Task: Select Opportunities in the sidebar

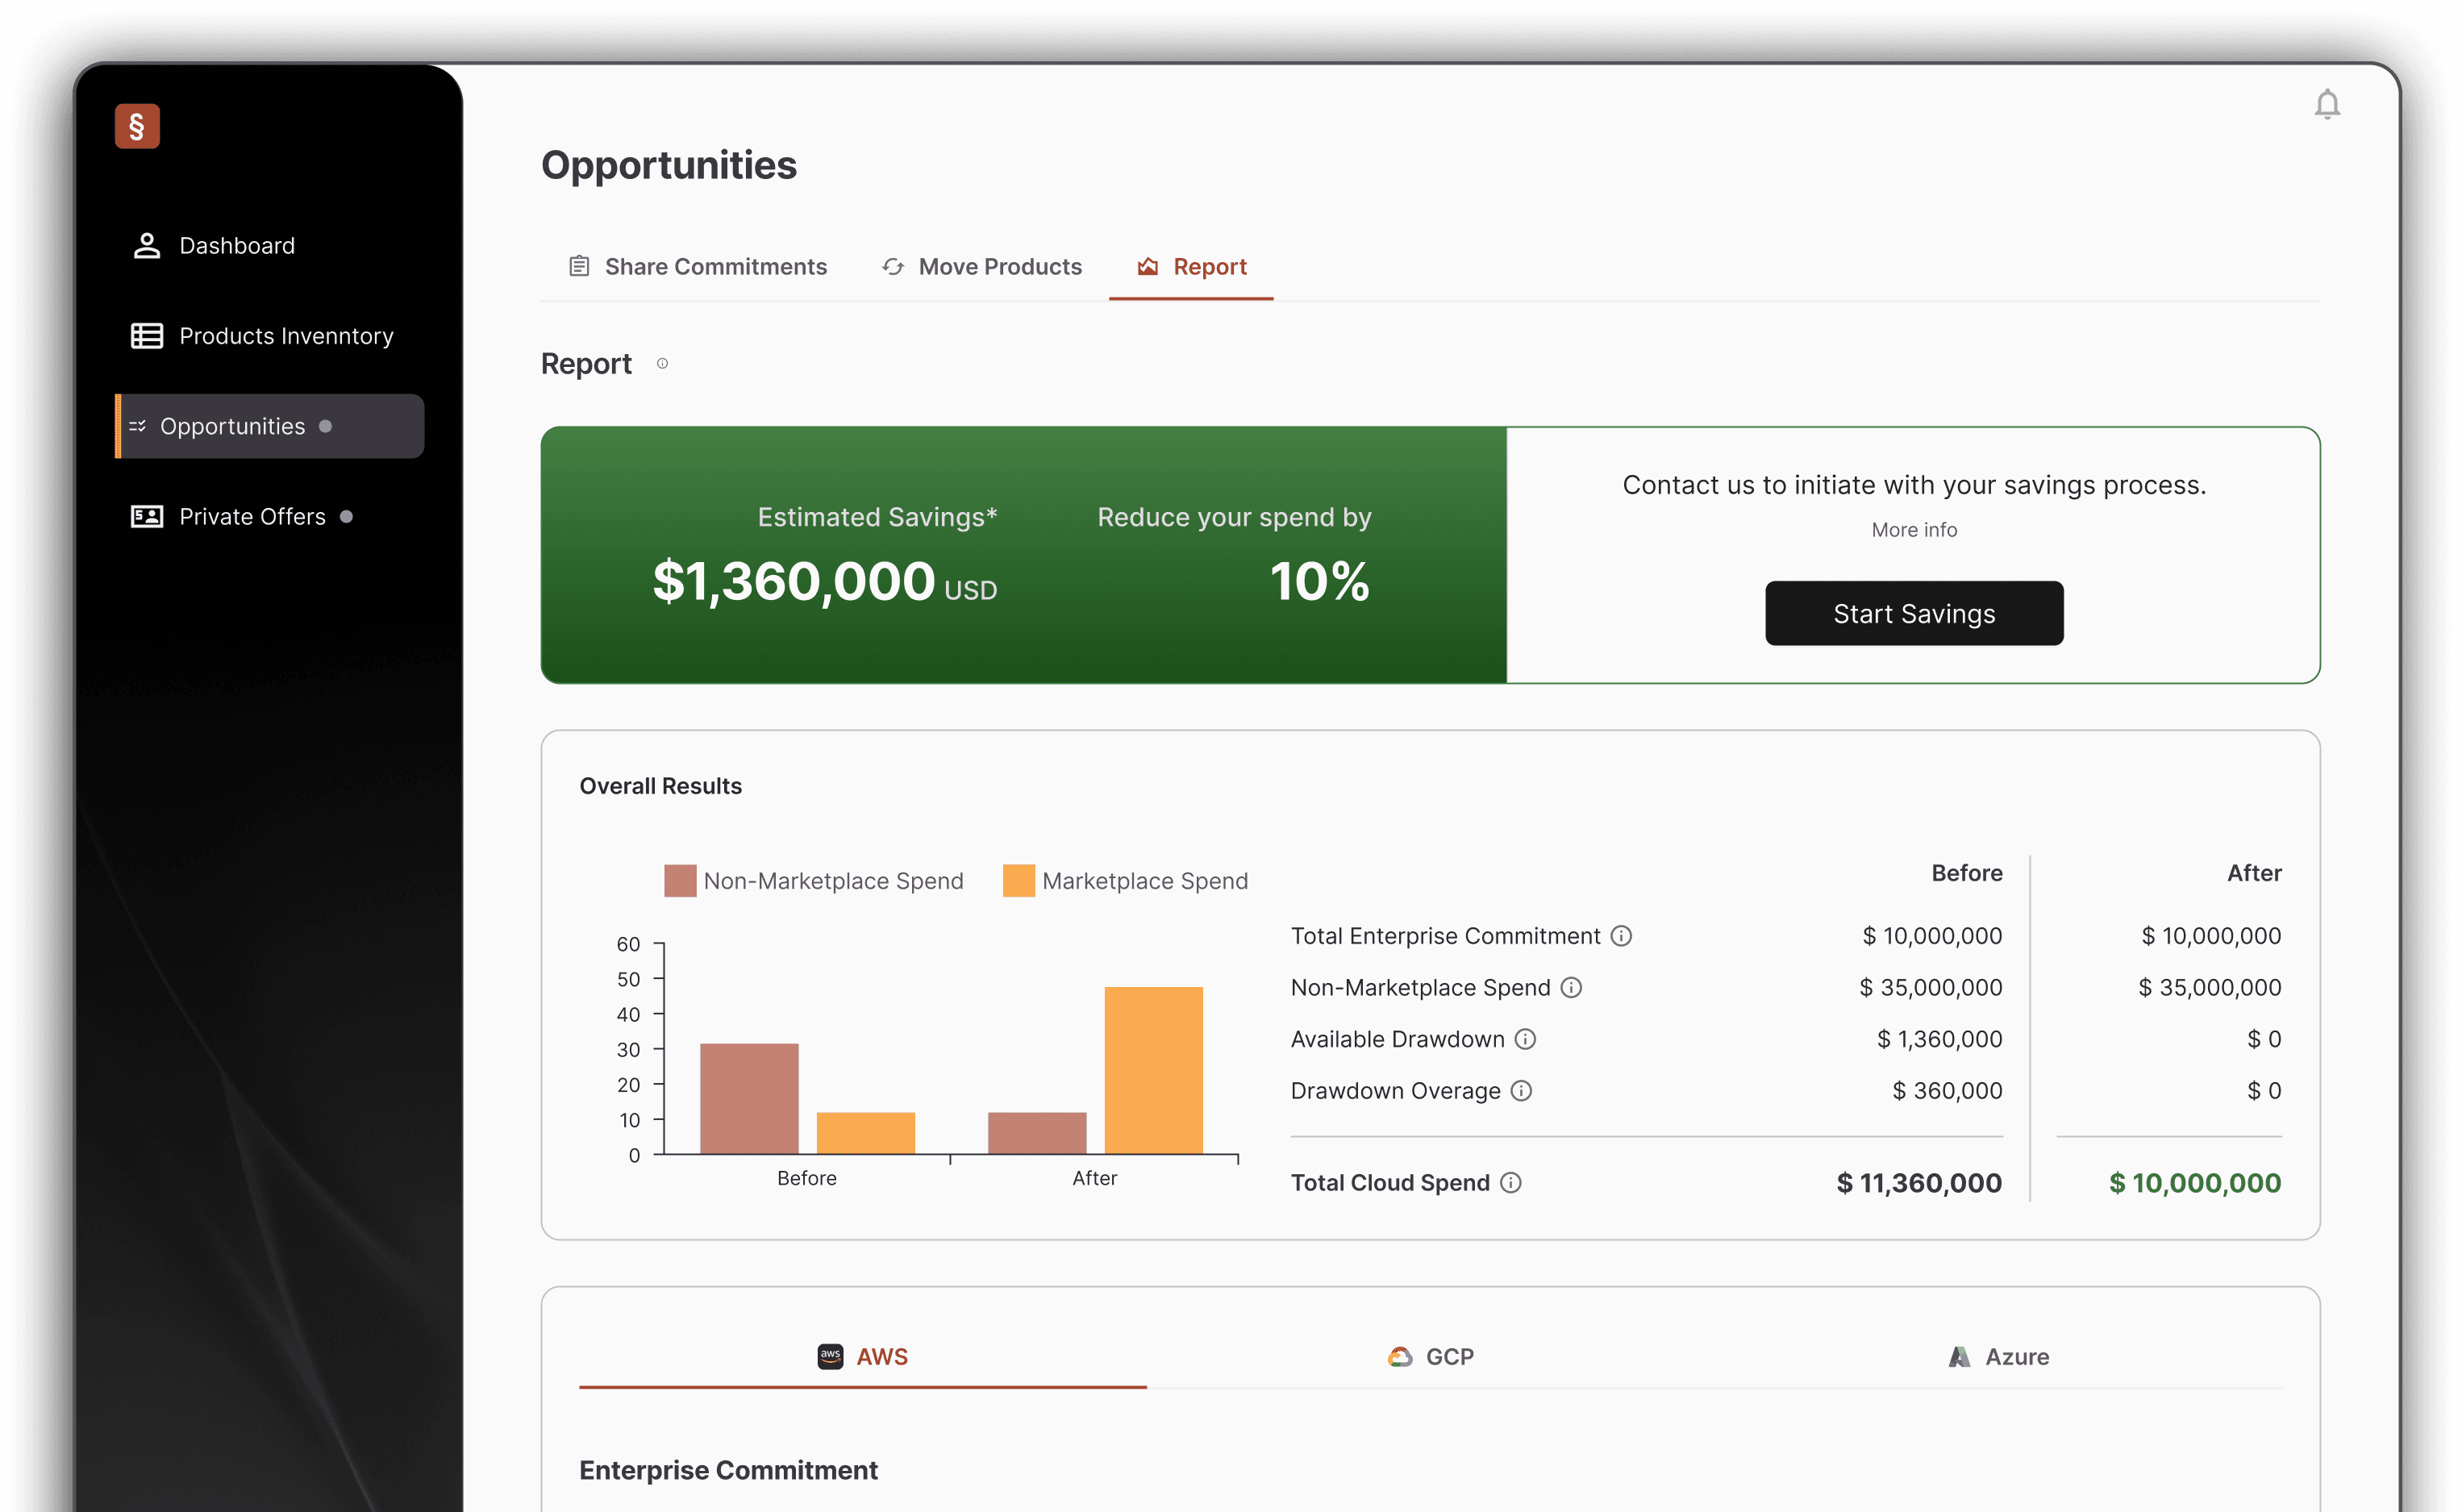Action: click(232, 427)
